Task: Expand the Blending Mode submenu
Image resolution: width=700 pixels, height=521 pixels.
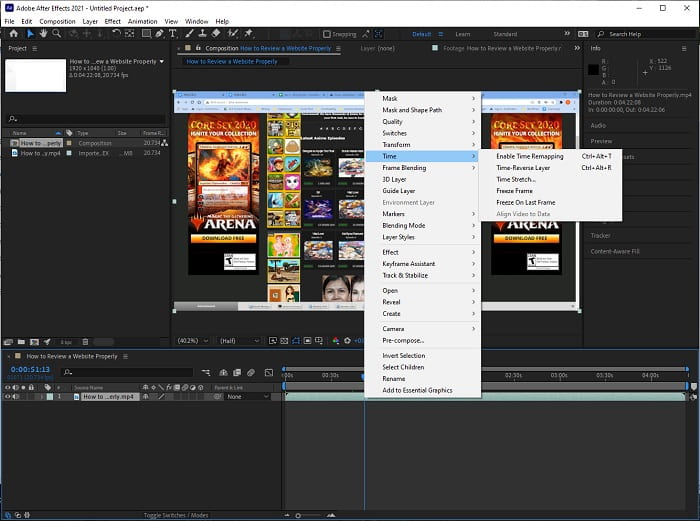Action: (x=423, y=225)
